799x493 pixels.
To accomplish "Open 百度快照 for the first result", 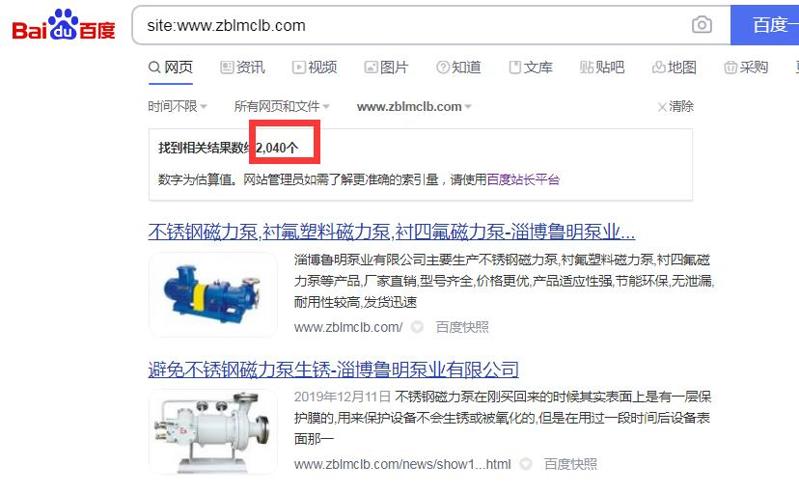I will pyautogui.click(x=462, y=327).
